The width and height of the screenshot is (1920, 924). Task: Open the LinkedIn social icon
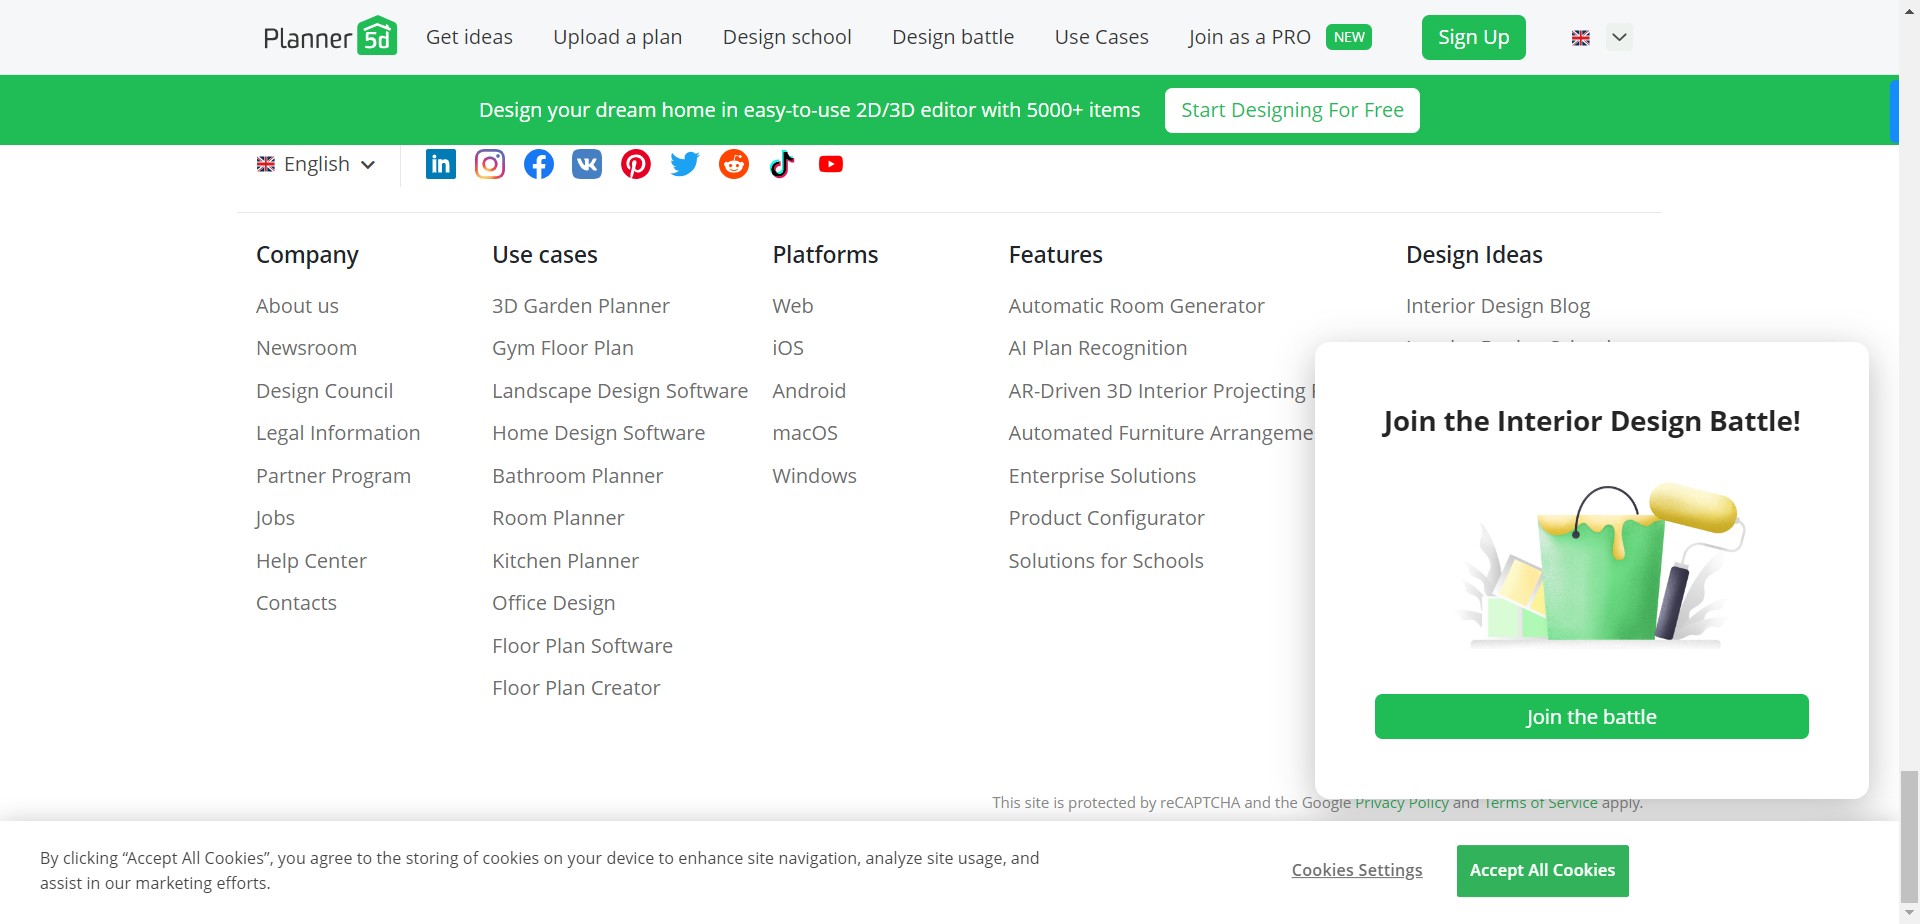pos(440,164)
